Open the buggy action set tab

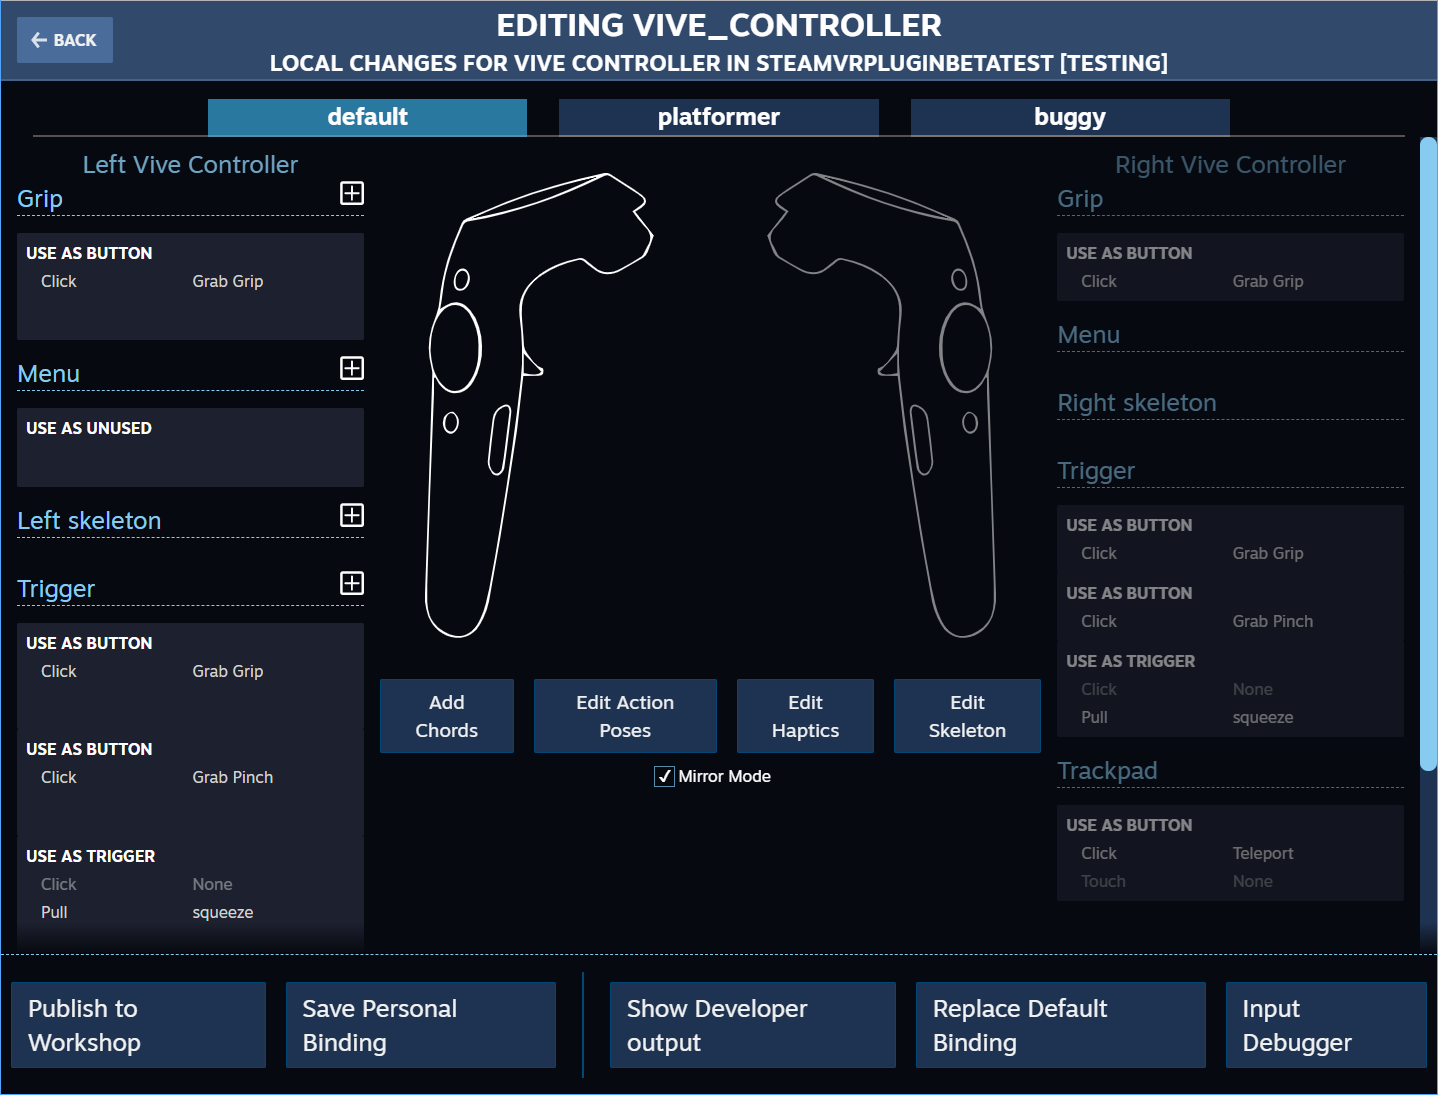[1069, 117]
